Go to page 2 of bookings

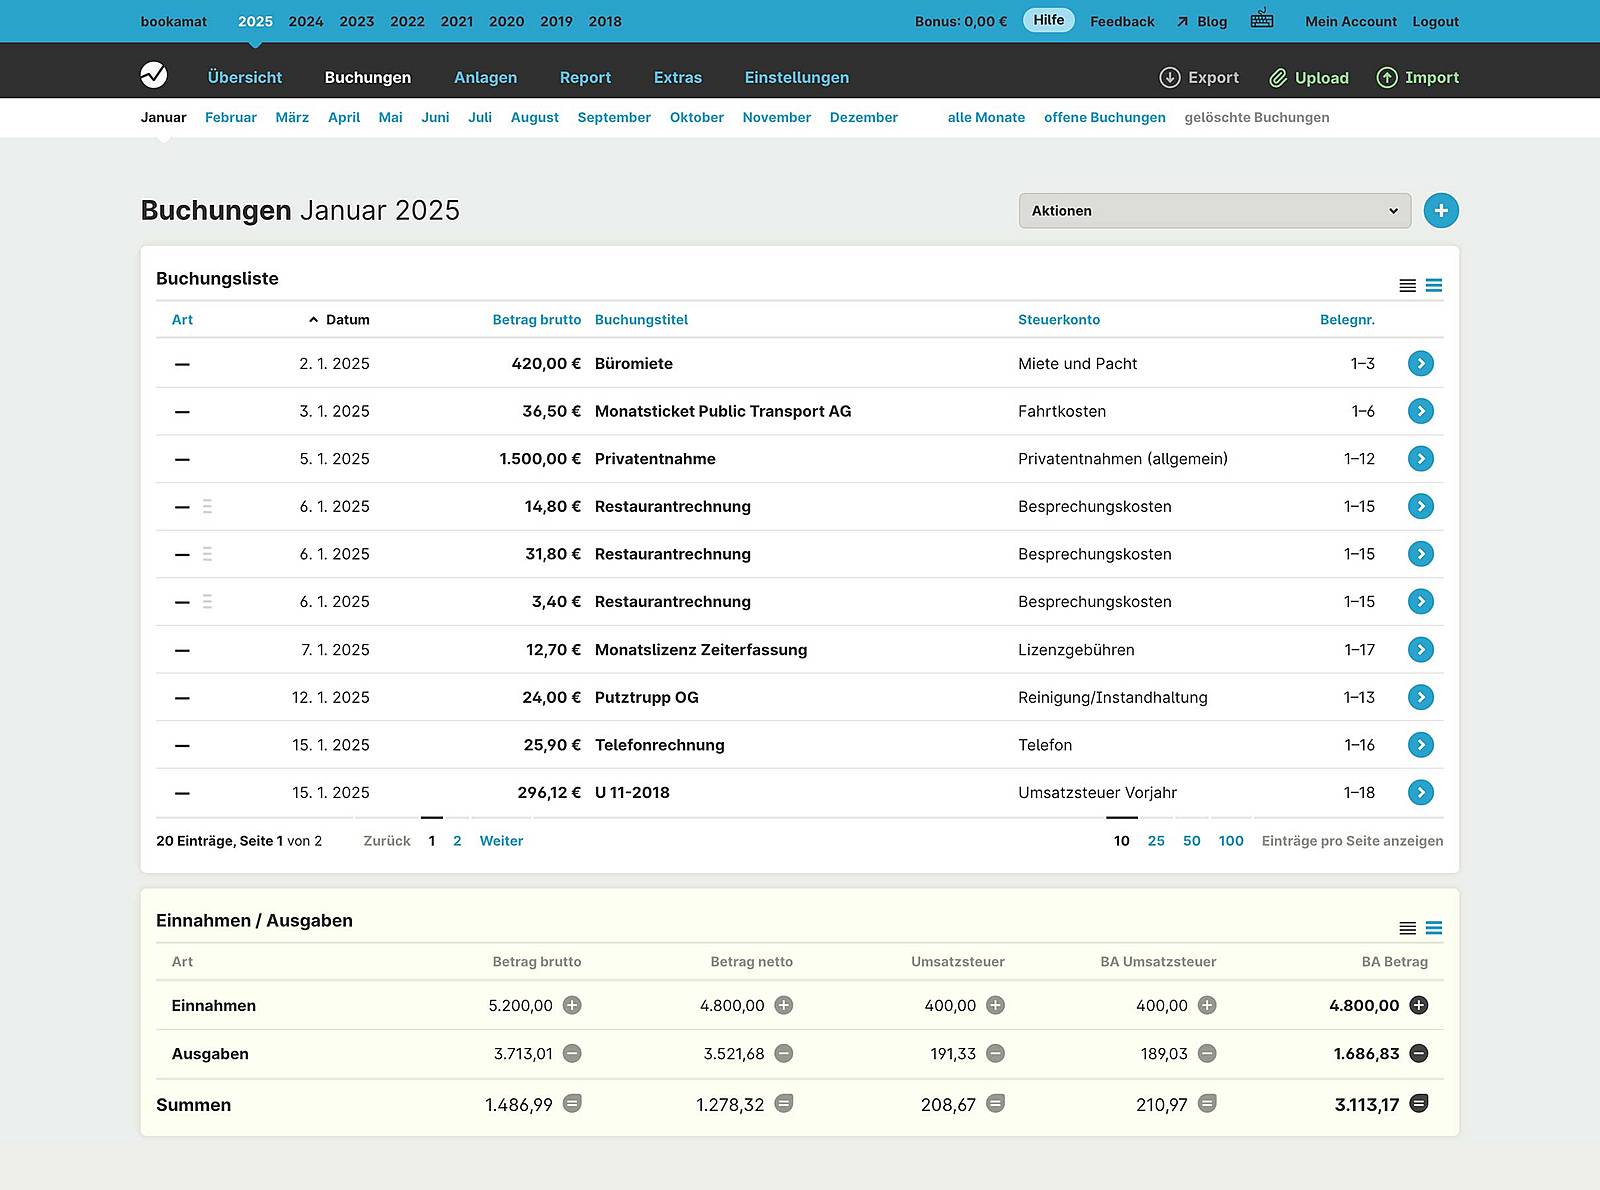tap(457, 841)
